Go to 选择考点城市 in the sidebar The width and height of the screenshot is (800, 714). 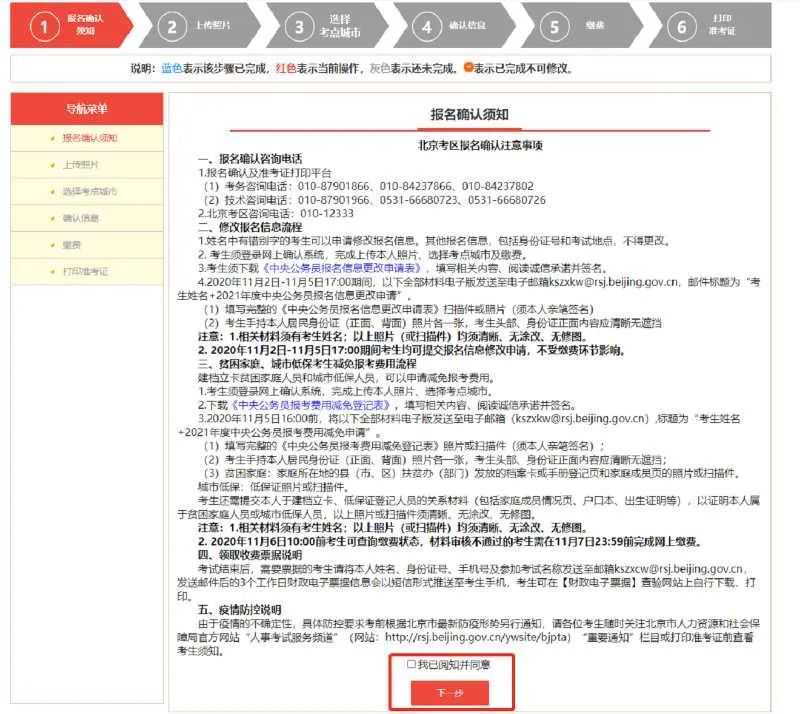coord(89,191)
